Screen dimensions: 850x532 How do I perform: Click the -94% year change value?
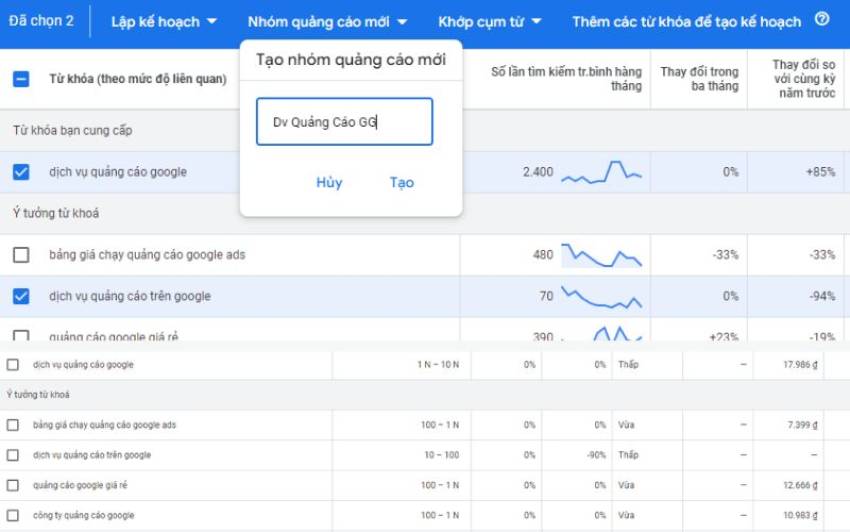[822, 296]
